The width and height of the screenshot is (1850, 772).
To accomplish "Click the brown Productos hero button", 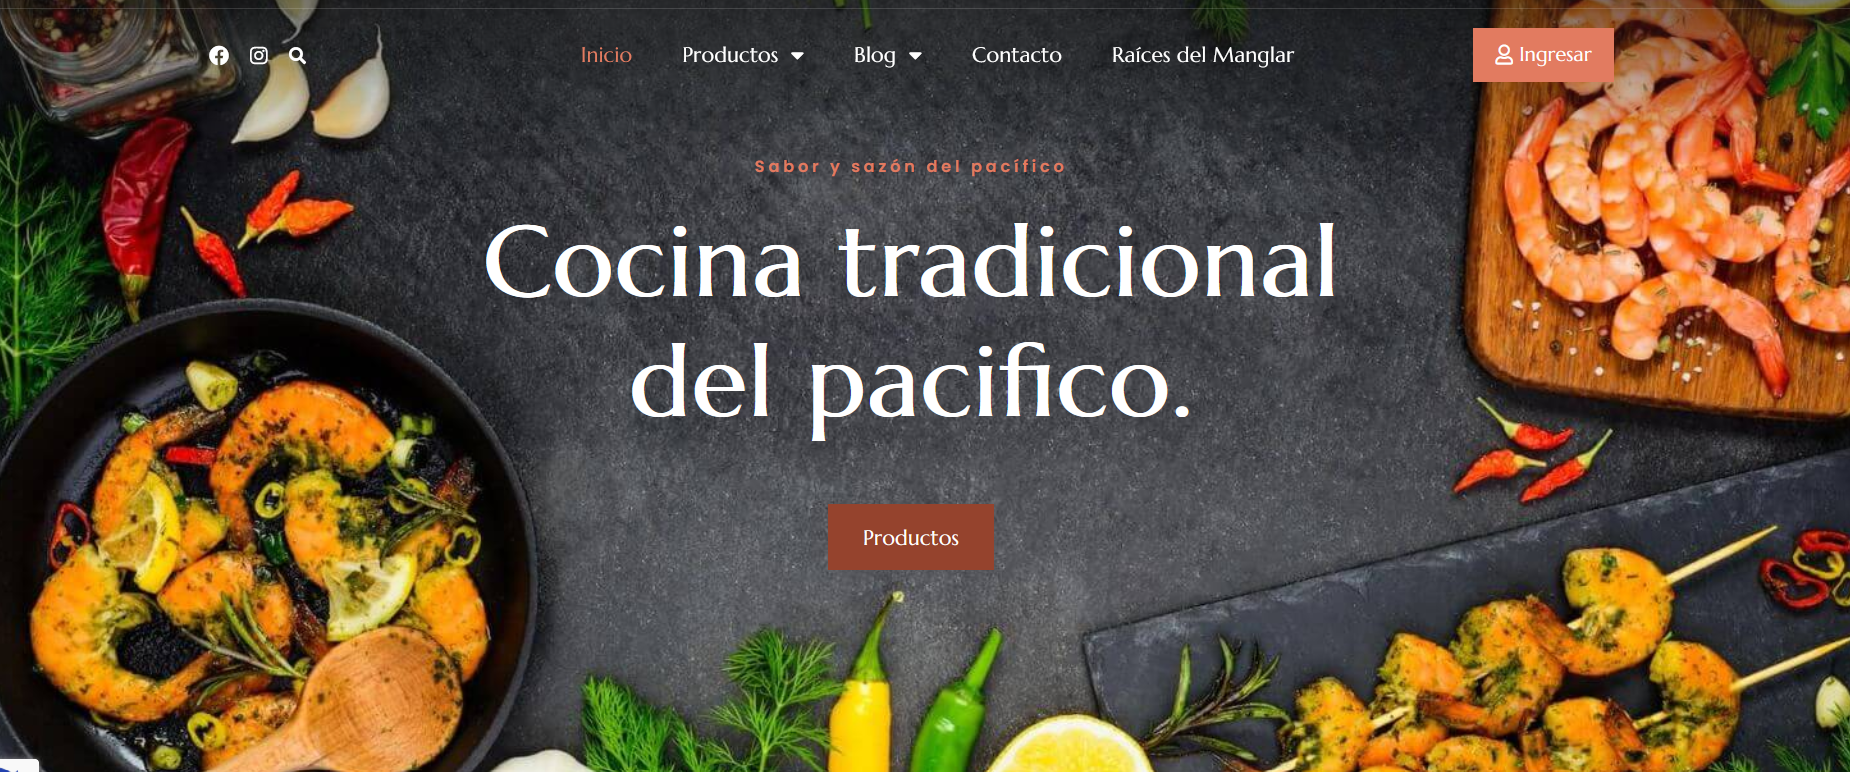I will (911, 537).
